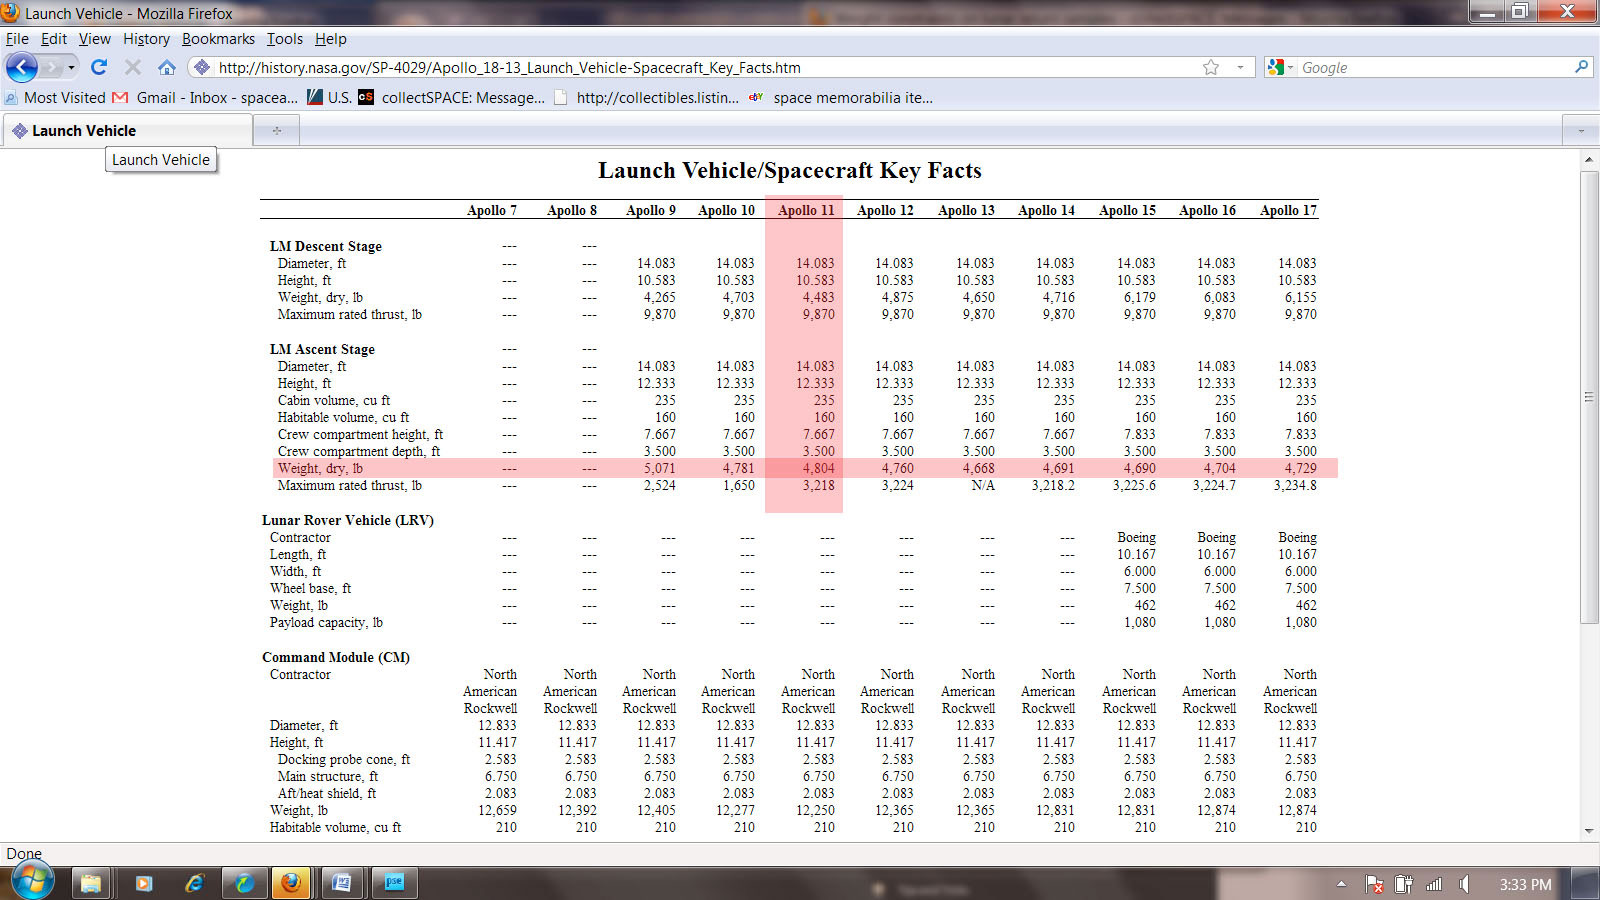Click the Firefox taskbar icon
The width and height of the screenshot is (1600, 900).
coord(291,883)
